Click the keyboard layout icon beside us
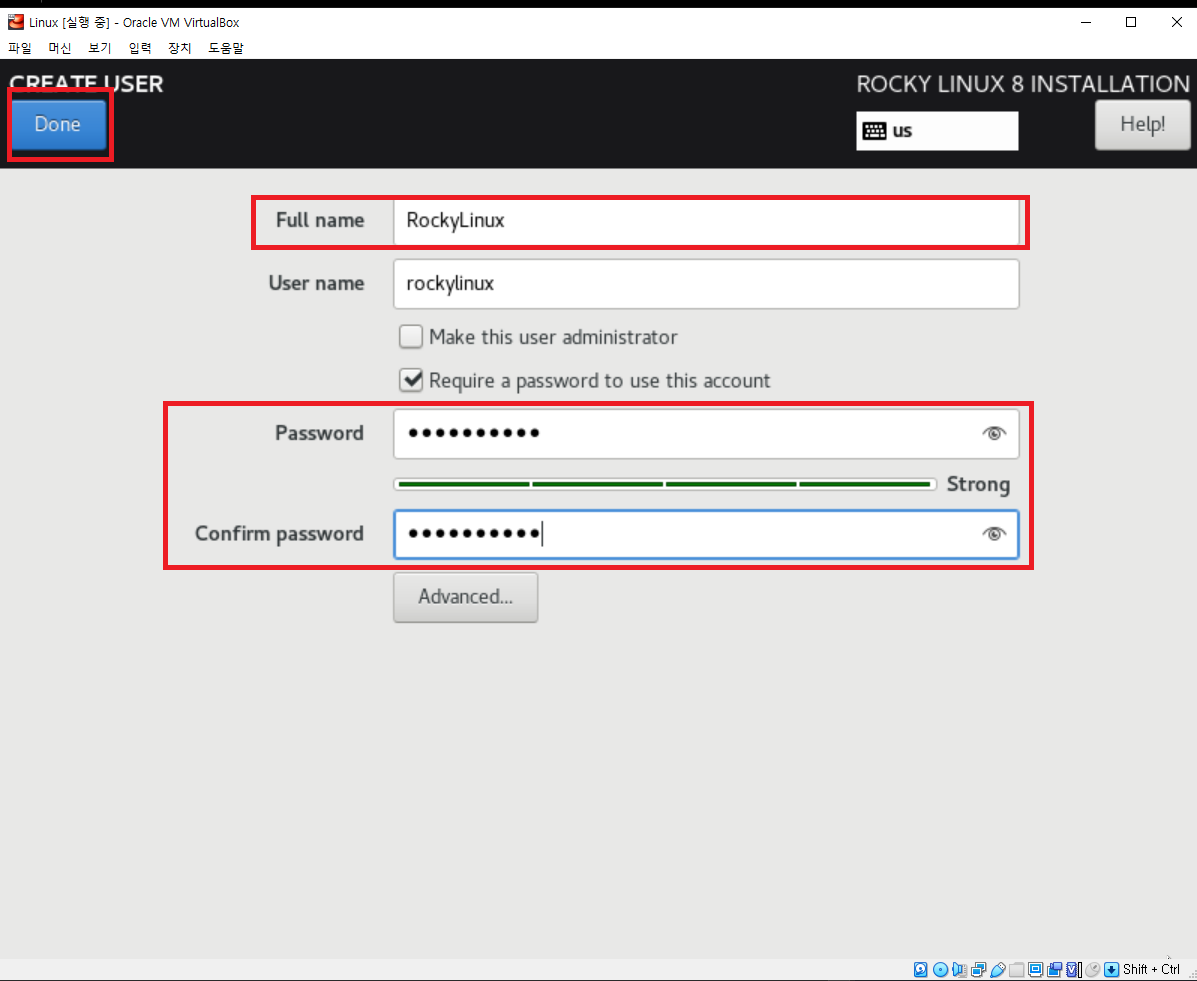Screen dimensions: 1197x981 point(874,131)
